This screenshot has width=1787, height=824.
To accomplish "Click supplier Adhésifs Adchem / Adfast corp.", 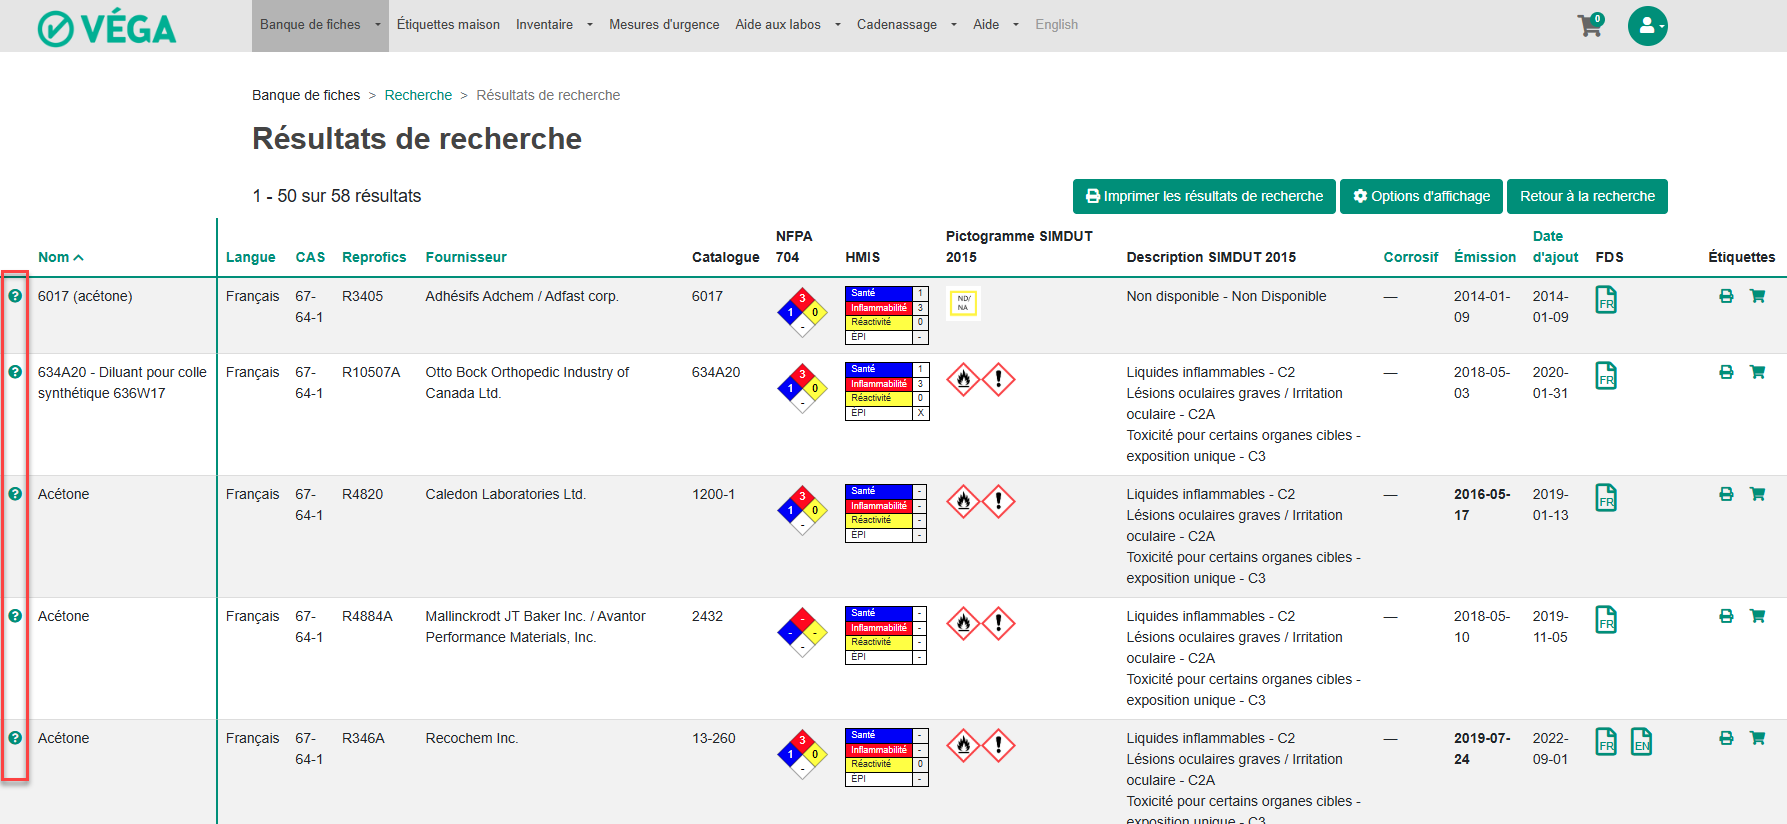I will tap(522, 296).
